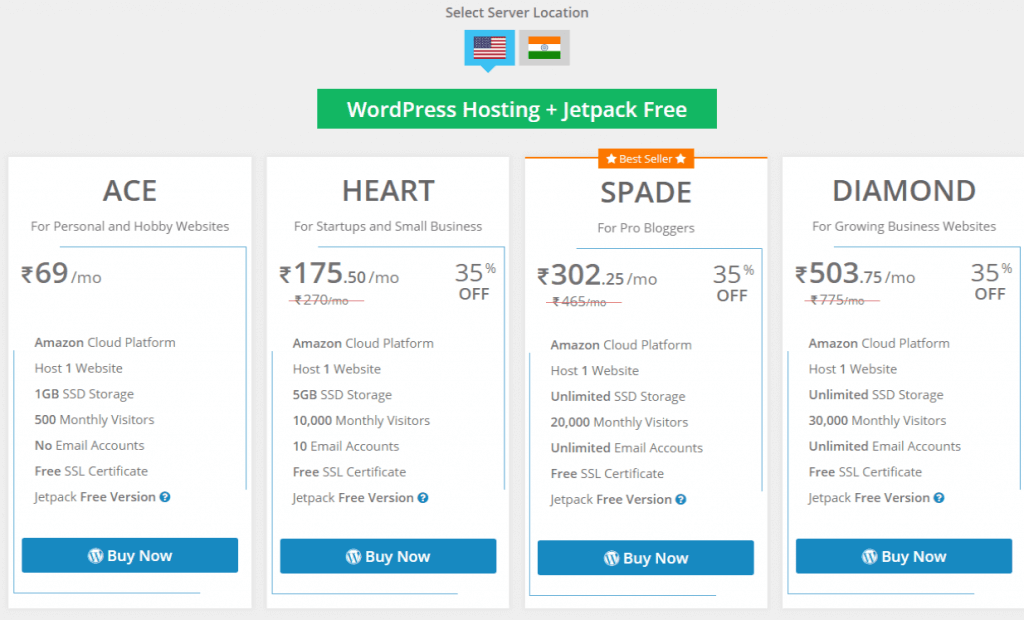Viewport: 1024px width, 620px height.
Task: Click the WordPress Hosting + Jetpack Free banner
Action: pyautogui.click(x=517, y=110)
